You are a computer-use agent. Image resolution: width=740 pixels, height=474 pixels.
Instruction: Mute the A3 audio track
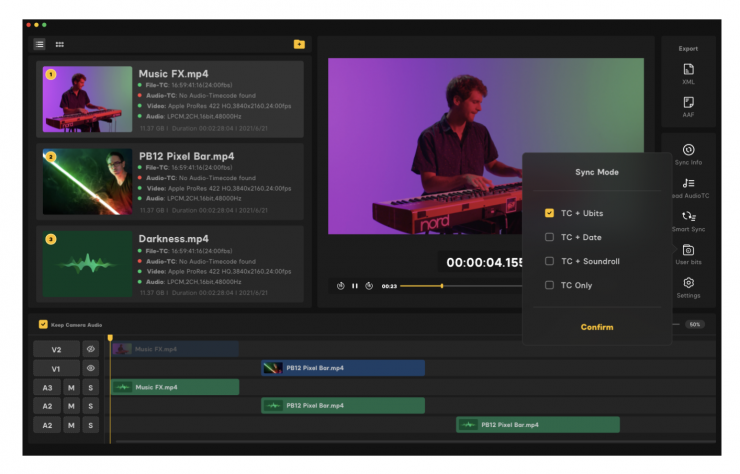71,387
